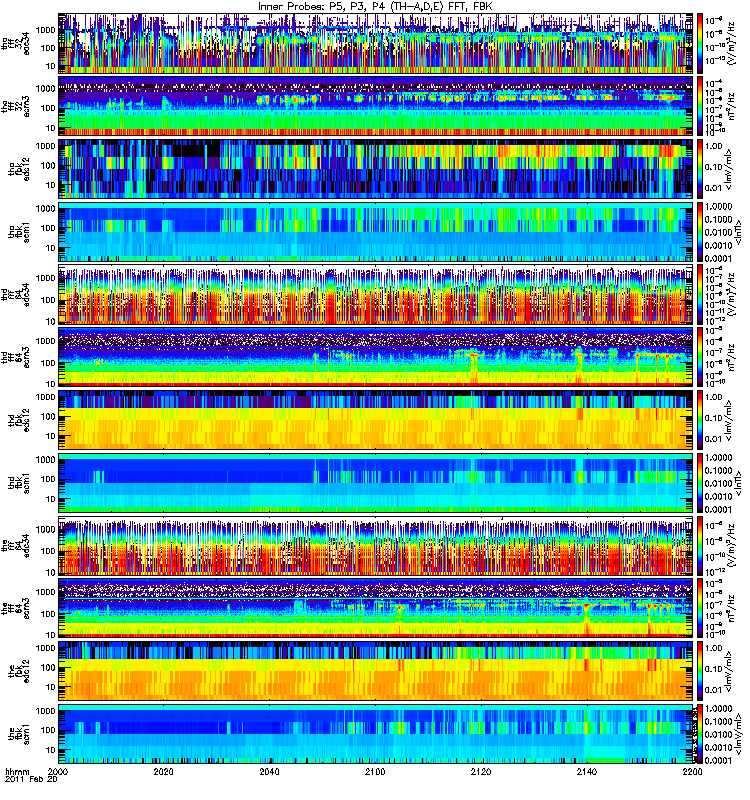The width and height of the screenshot is (750, 800).
Task: Click the 2140 time axis label
Action: (587, 771)
